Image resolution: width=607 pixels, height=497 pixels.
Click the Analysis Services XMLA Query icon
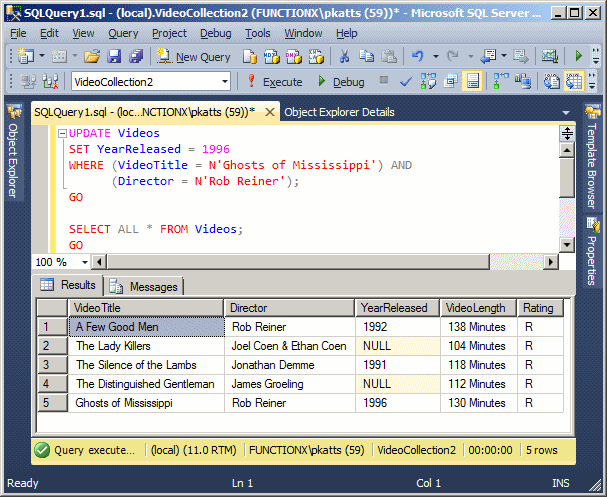point(316,57)
